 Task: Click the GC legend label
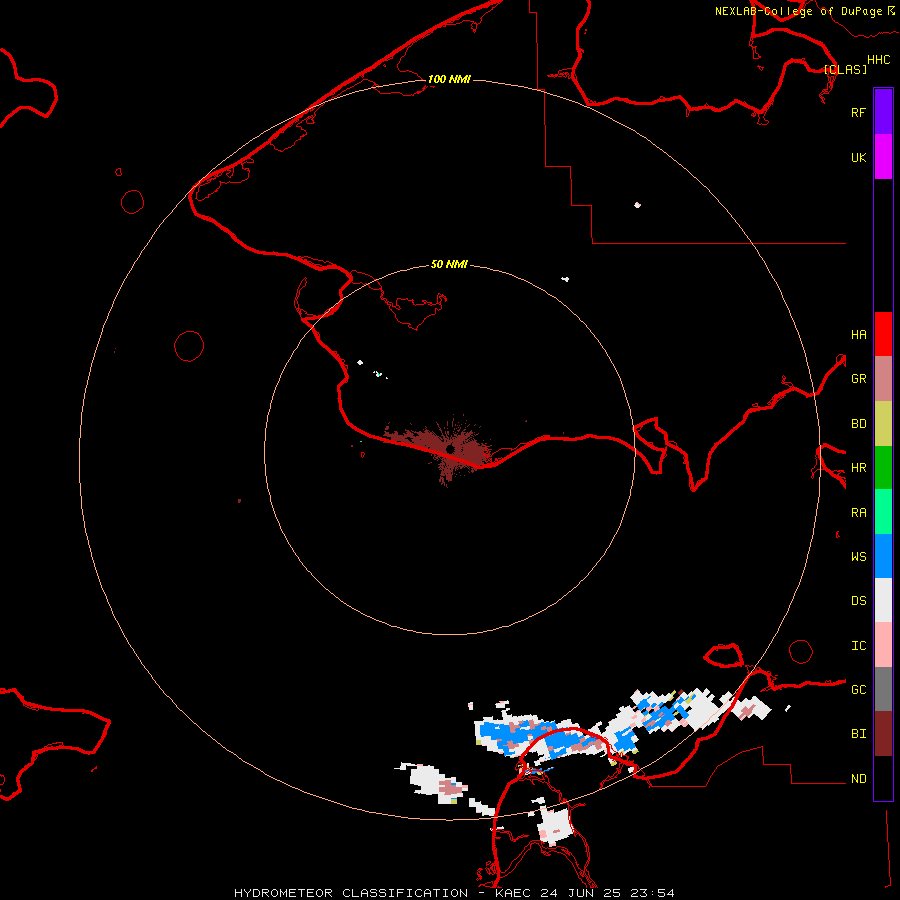[x=858, y=689]
